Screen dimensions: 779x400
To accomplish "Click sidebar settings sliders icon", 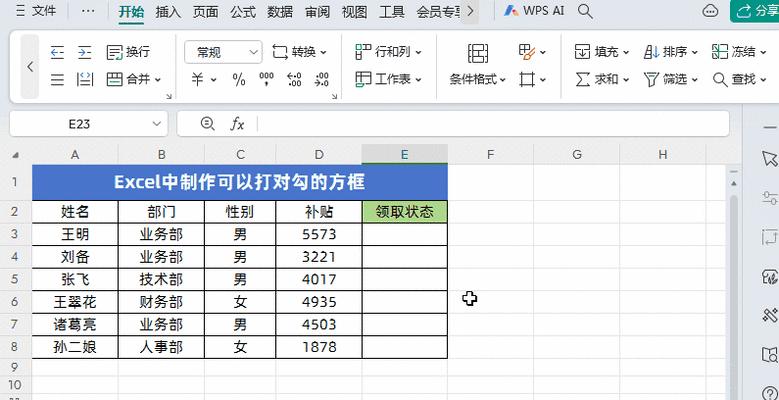I will (769, 198).
